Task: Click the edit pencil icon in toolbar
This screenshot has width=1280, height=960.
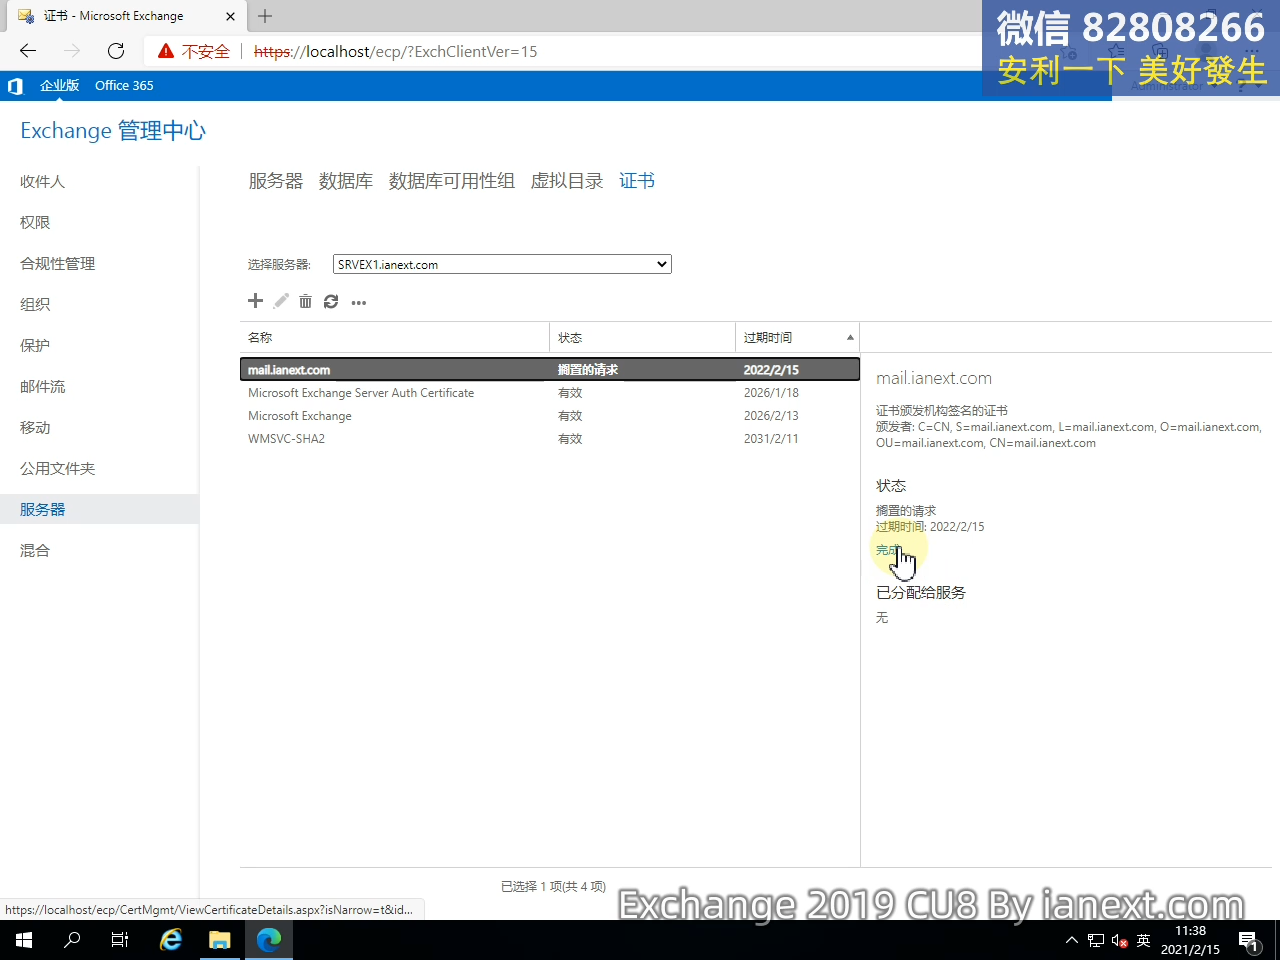Action: 281,301
